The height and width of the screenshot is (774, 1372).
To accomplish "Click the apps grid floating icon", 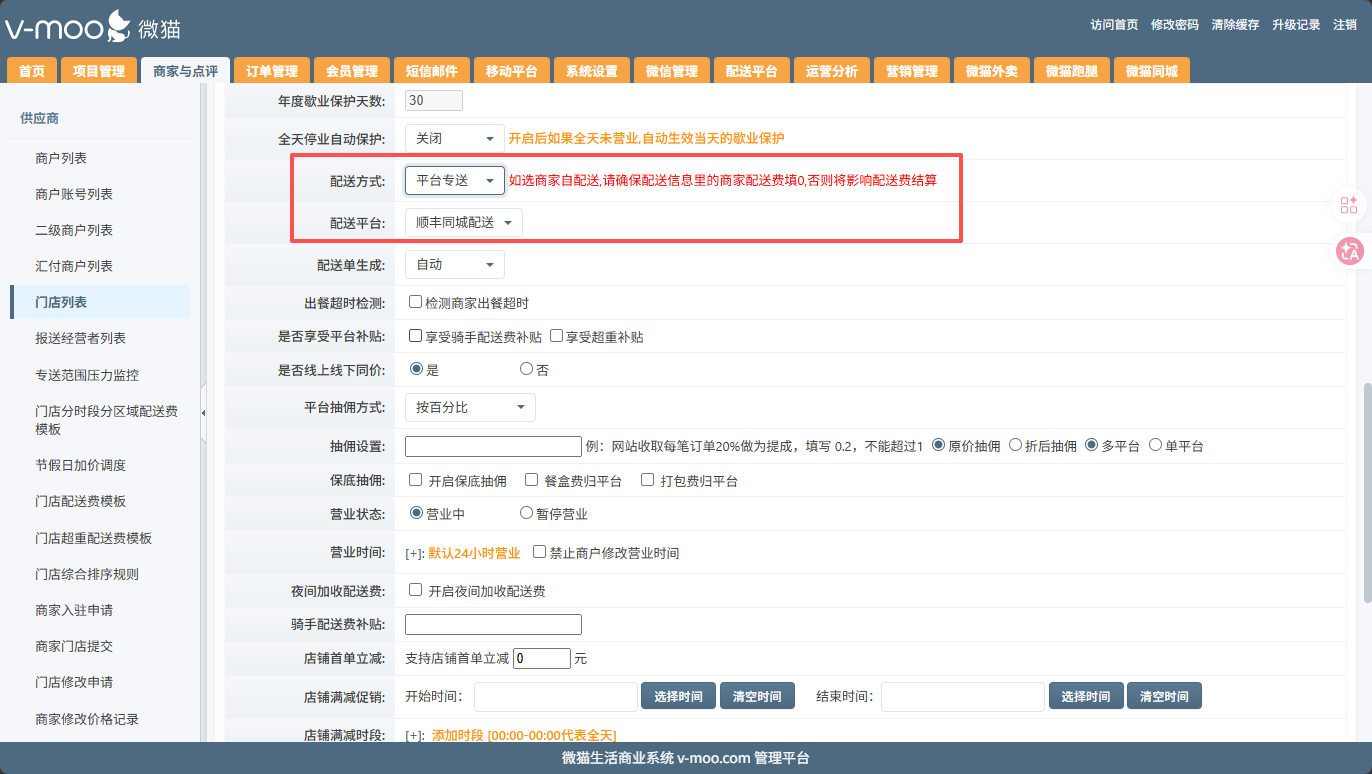I will (1349, 205).
